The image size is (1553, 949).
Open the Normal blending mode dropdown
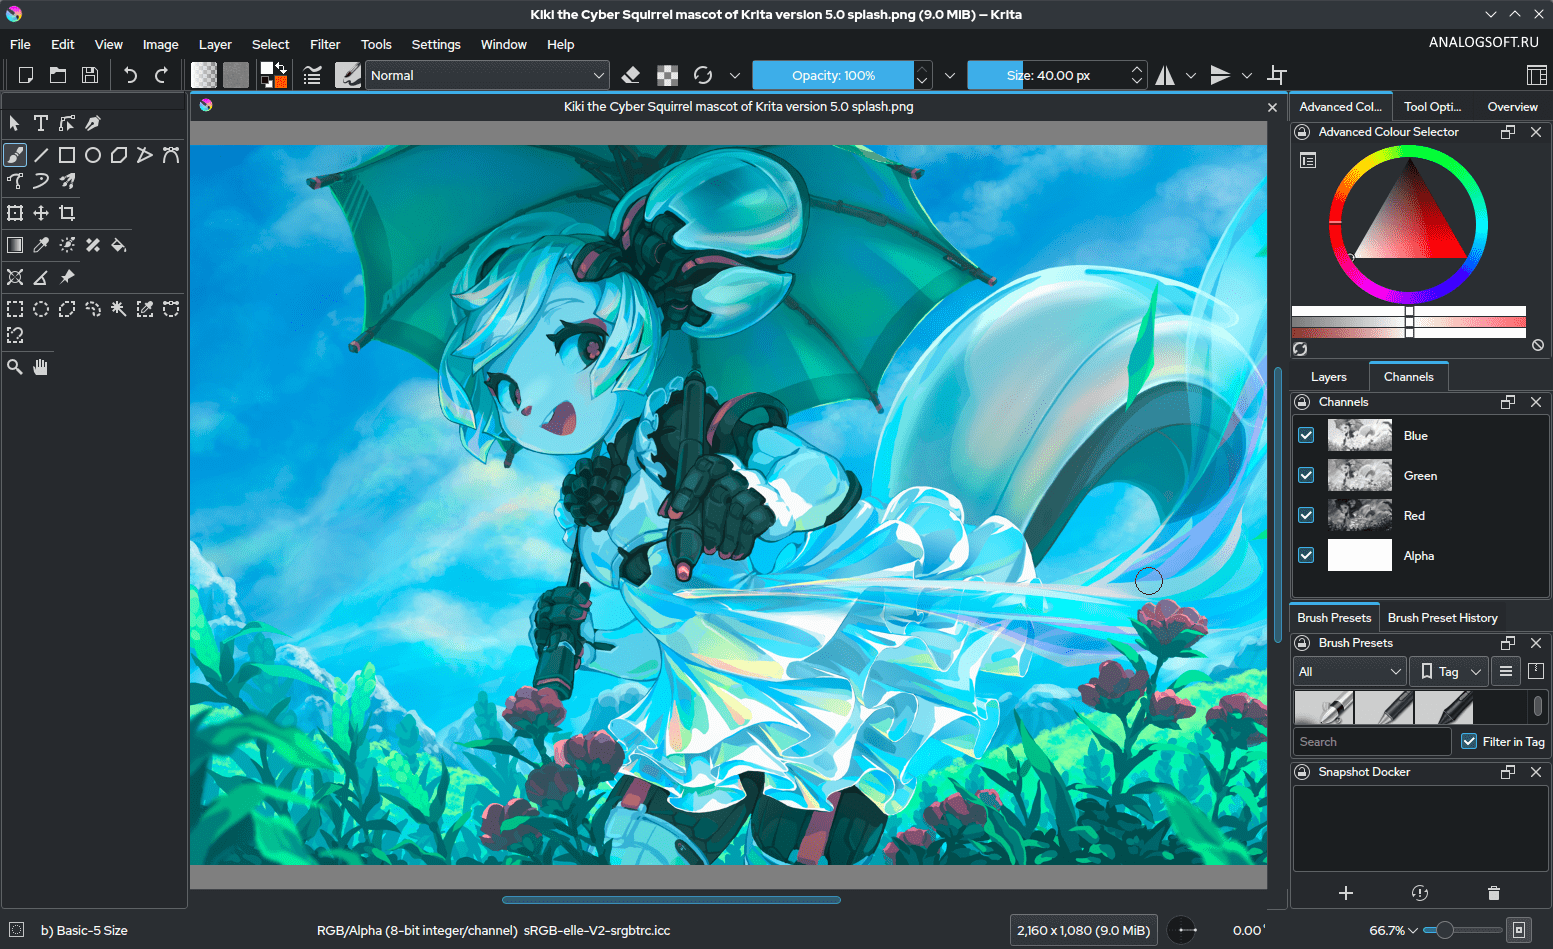[487, 74]
